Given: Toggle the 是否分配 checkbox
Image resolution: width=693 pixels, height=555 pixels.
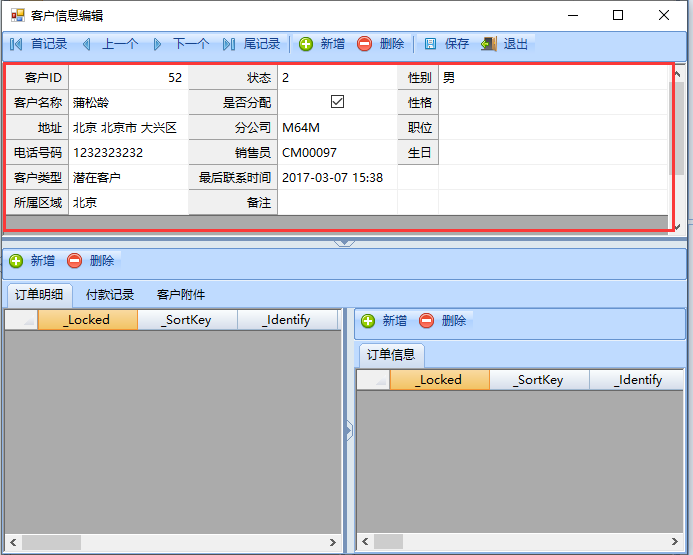Looking at the screenshot, I should pyautogui.click(x=337, y=102).
